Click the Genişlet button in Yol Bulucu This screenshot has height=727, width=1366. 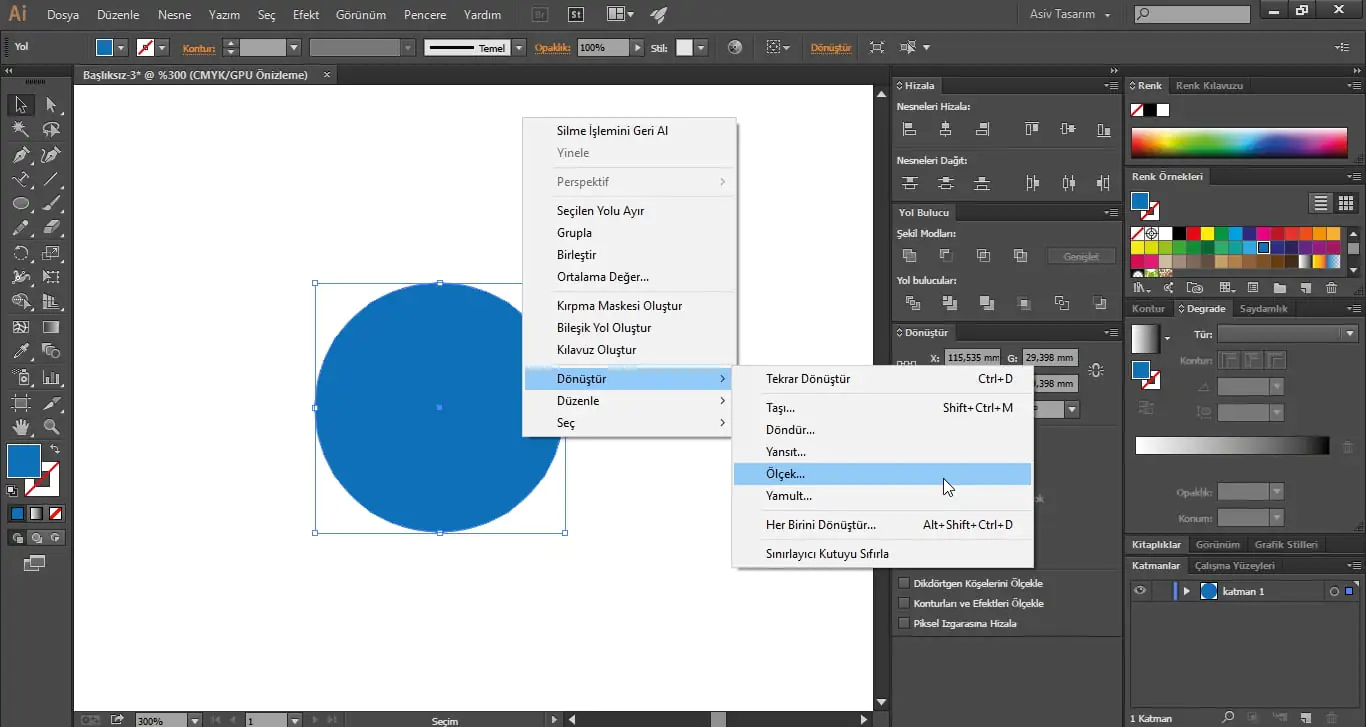[x=1081, y=256]
